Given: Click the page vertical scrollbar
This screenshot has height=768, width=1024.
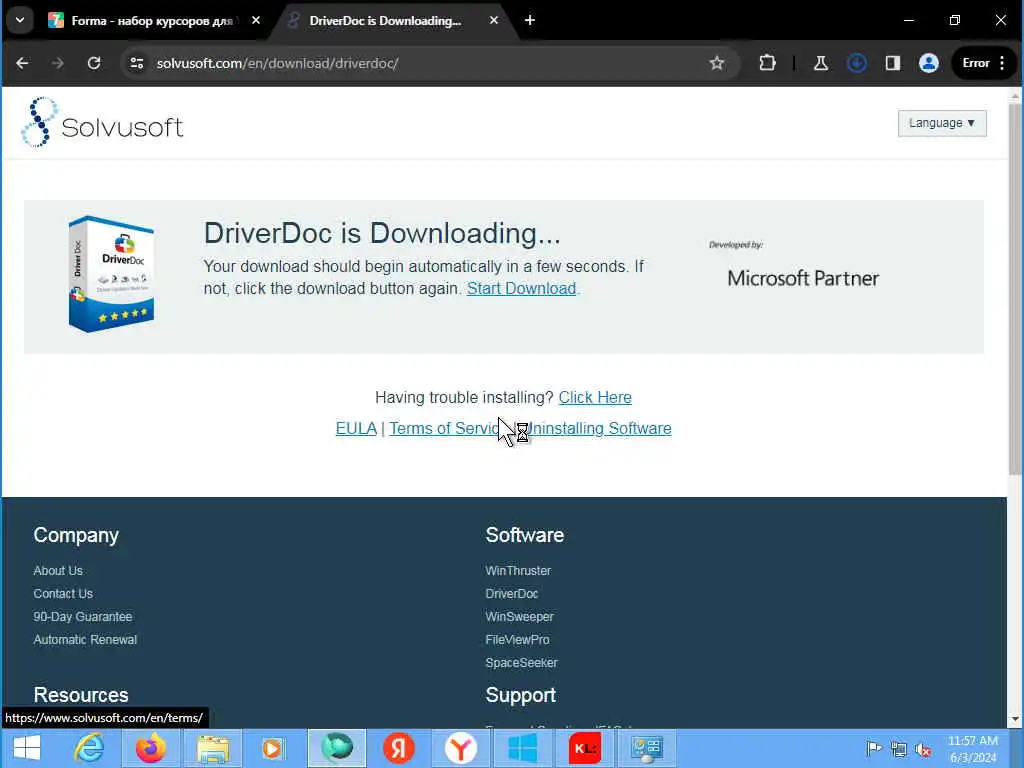Looking at the screenshot, I should [x=1014, y=287].
